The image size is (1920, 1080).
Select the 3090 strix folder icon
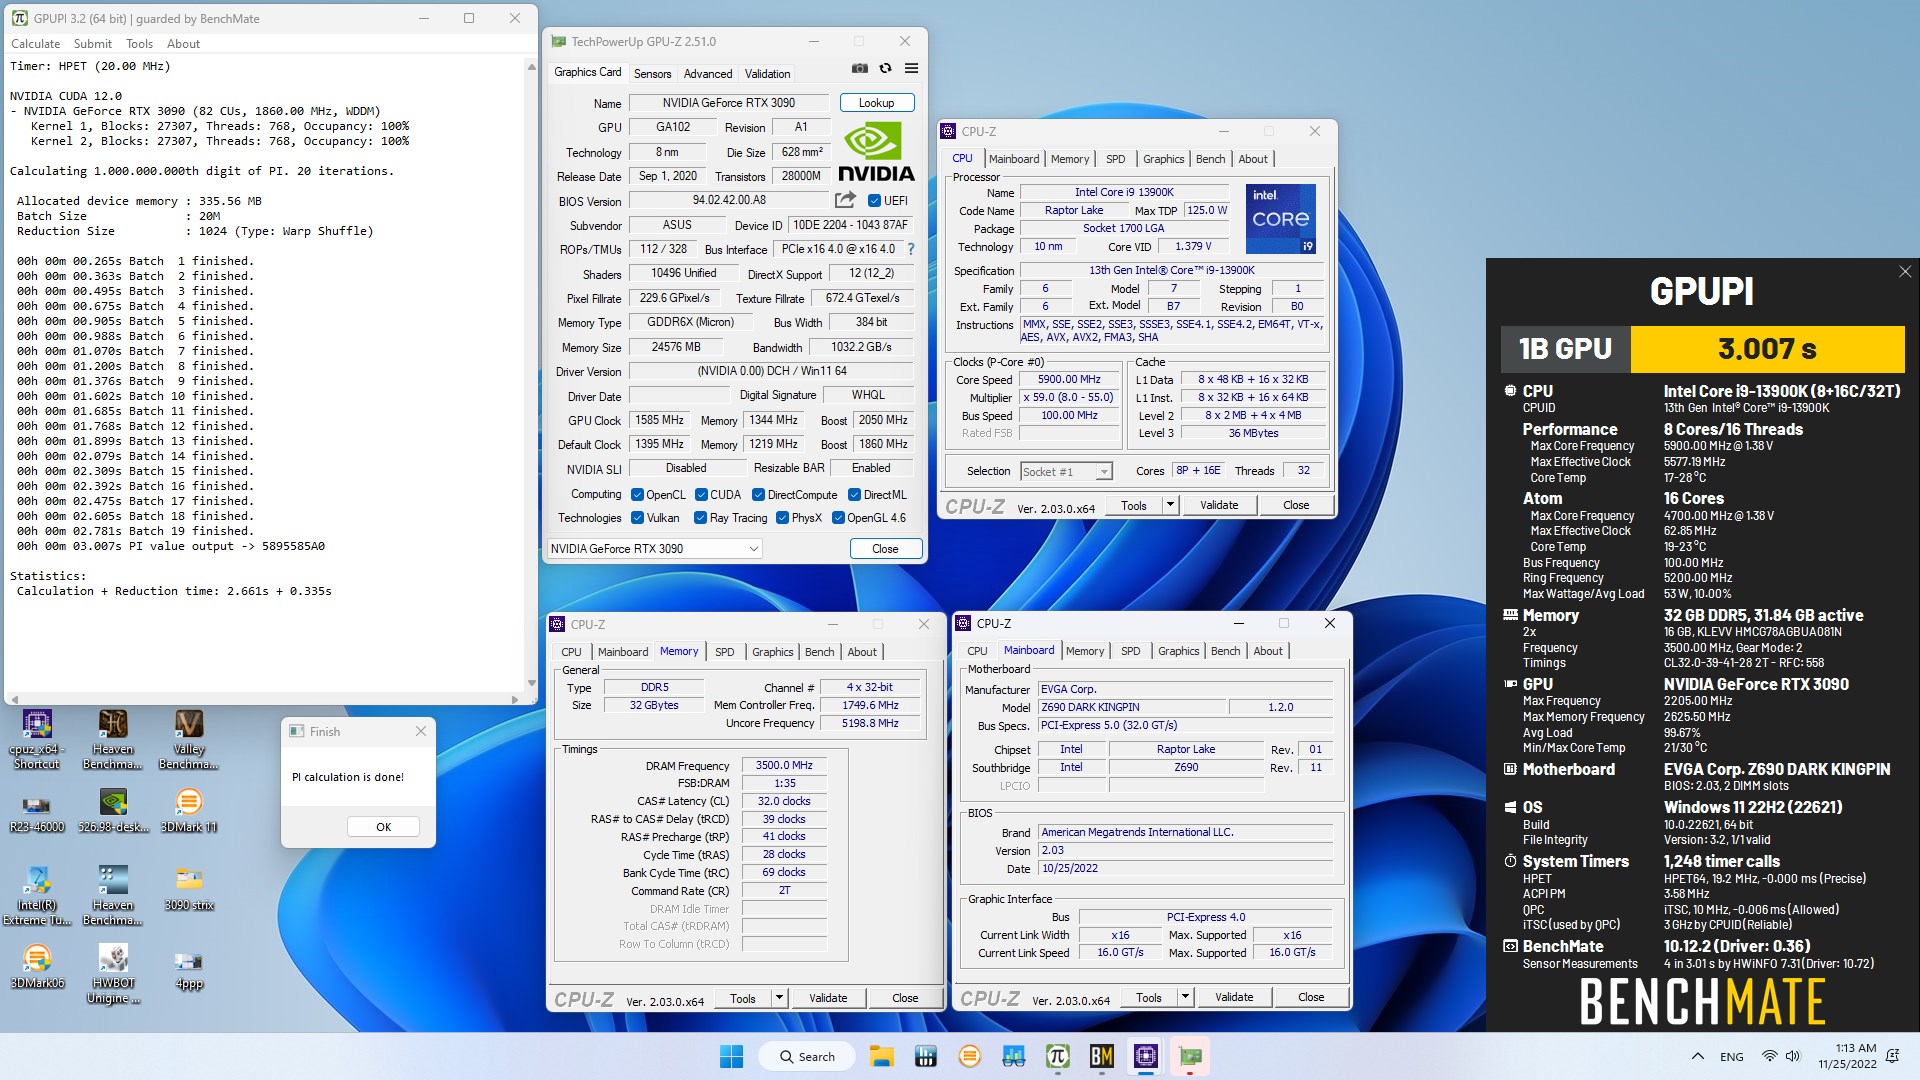point(189,889)
